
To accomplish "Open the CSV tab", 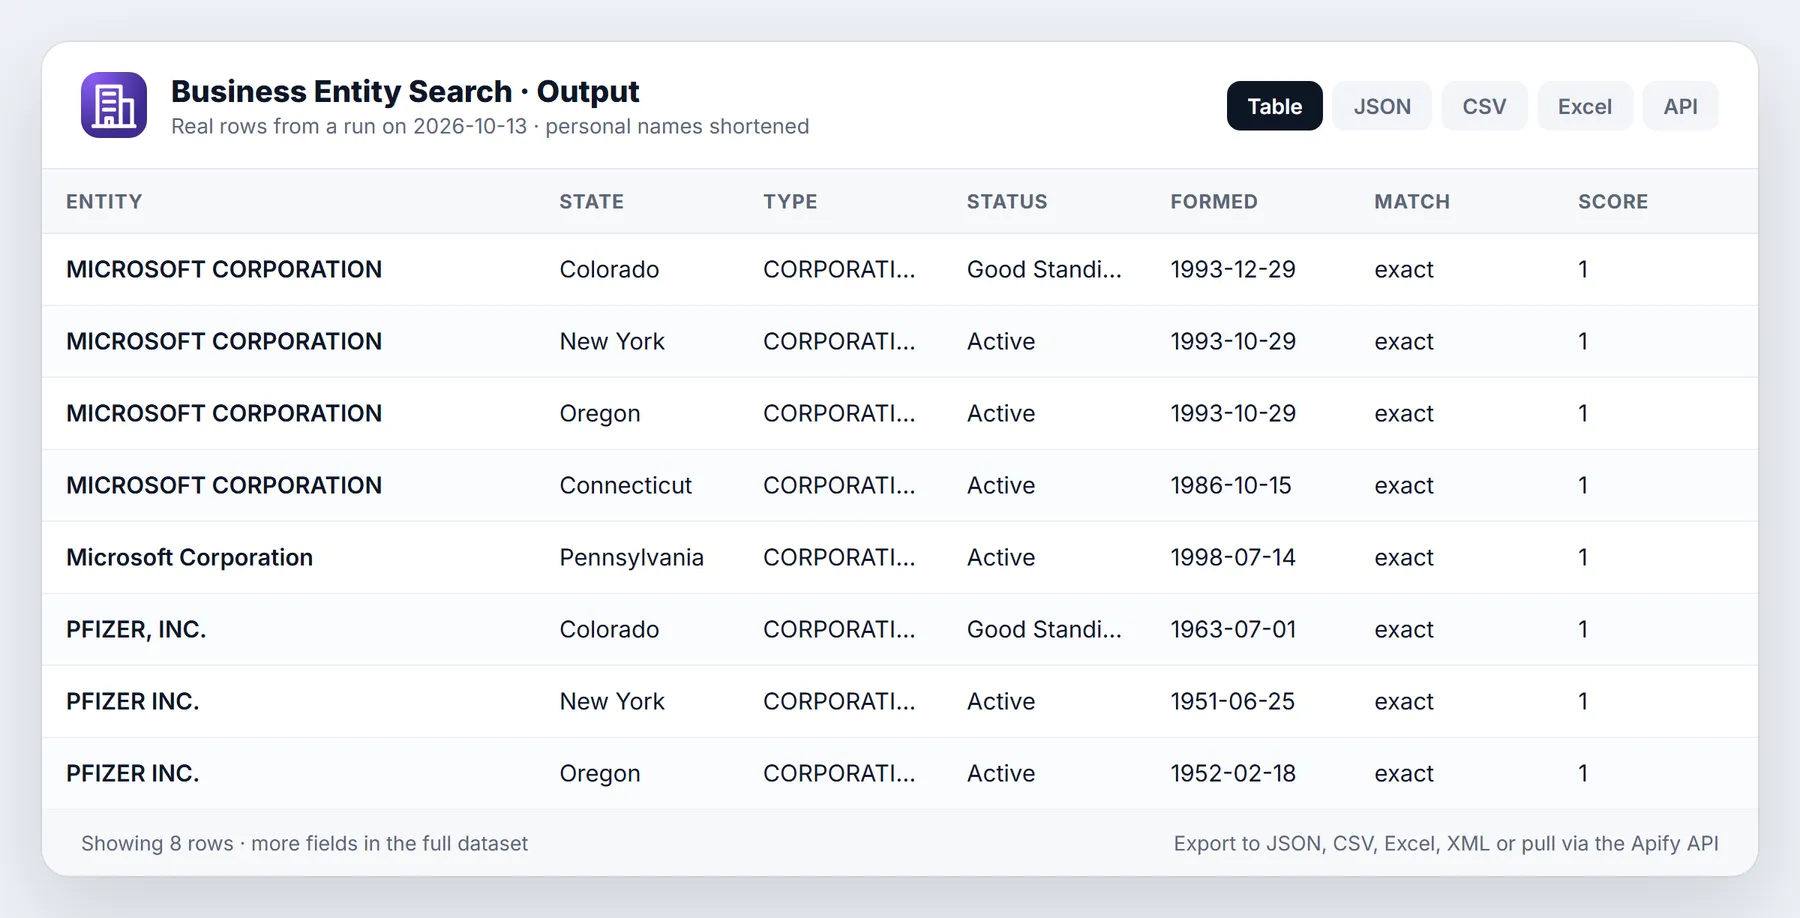I will pos(1484,106).
